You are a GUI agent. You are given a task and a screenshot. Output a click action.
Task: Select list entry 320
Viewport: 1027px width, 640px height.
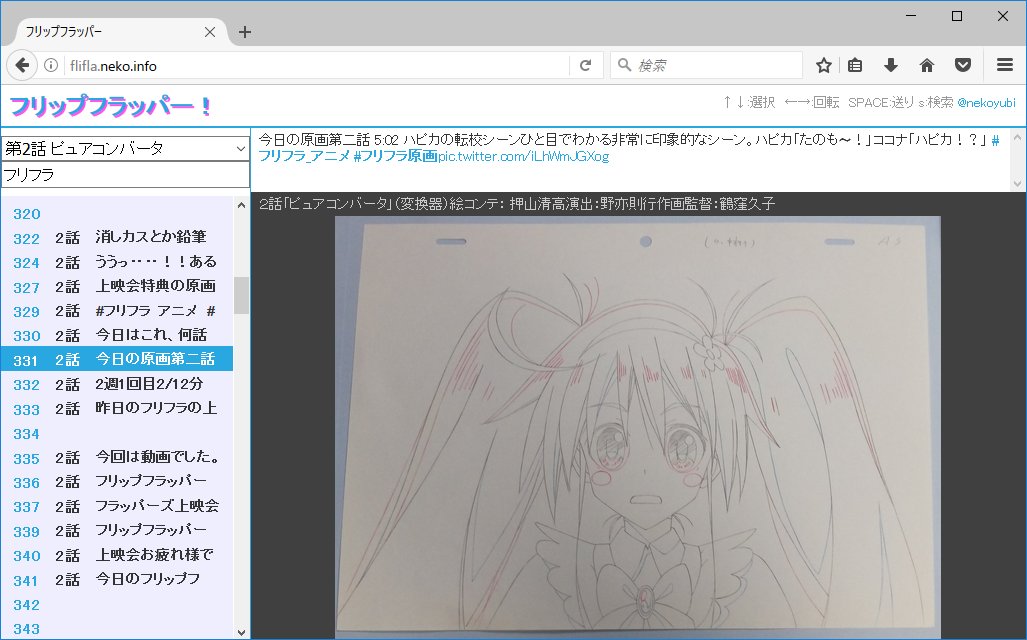coord(117,214)
